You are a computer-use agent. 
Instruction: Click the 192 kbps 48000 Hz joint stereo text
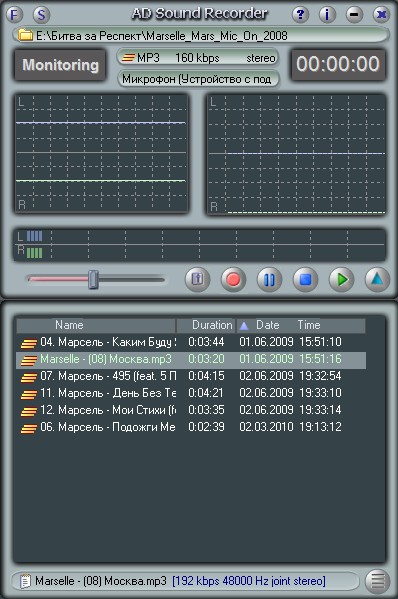point(249,581)
